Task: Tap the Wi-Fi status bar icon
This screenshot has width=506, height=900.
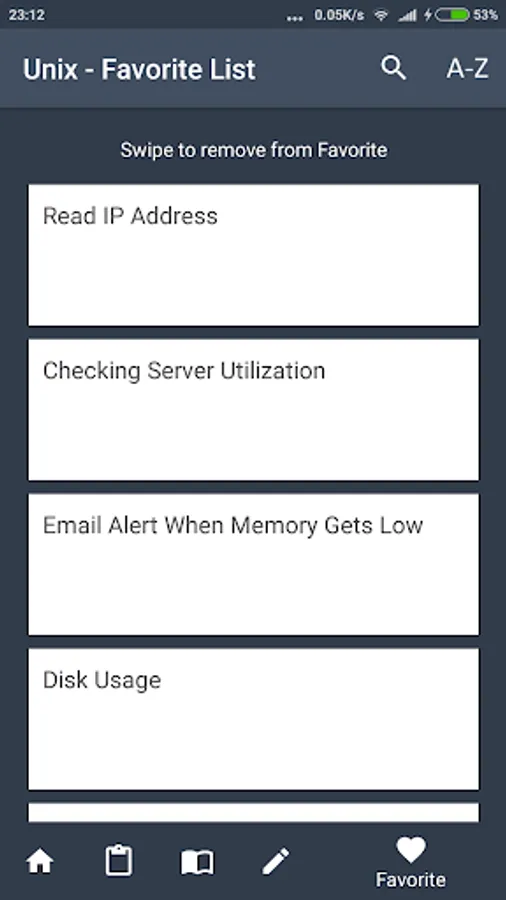Action: tap(381, 15)
